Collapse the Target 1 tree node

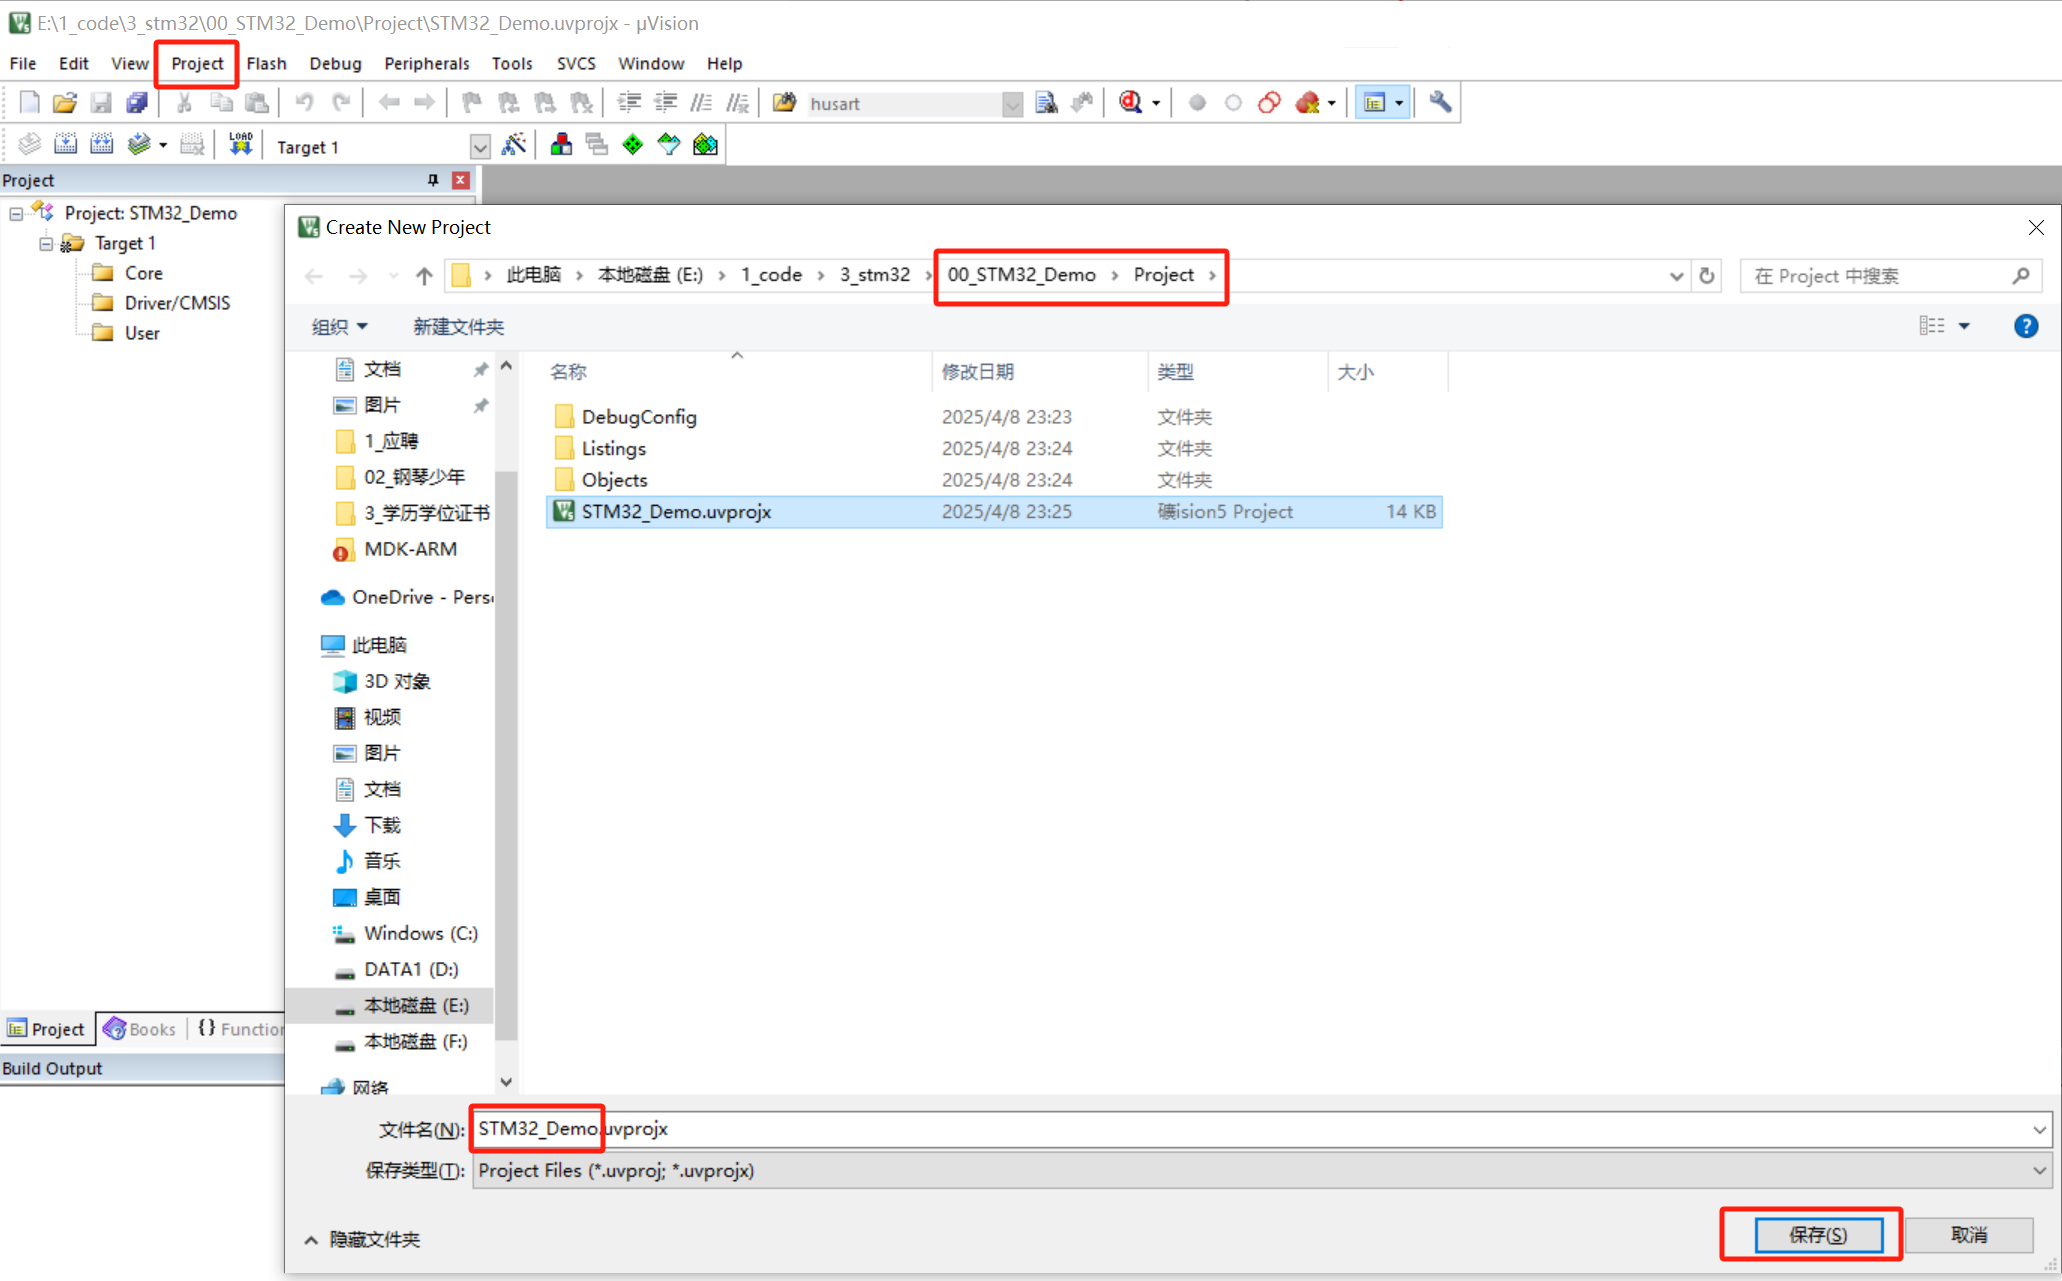[x=46, y=243]
